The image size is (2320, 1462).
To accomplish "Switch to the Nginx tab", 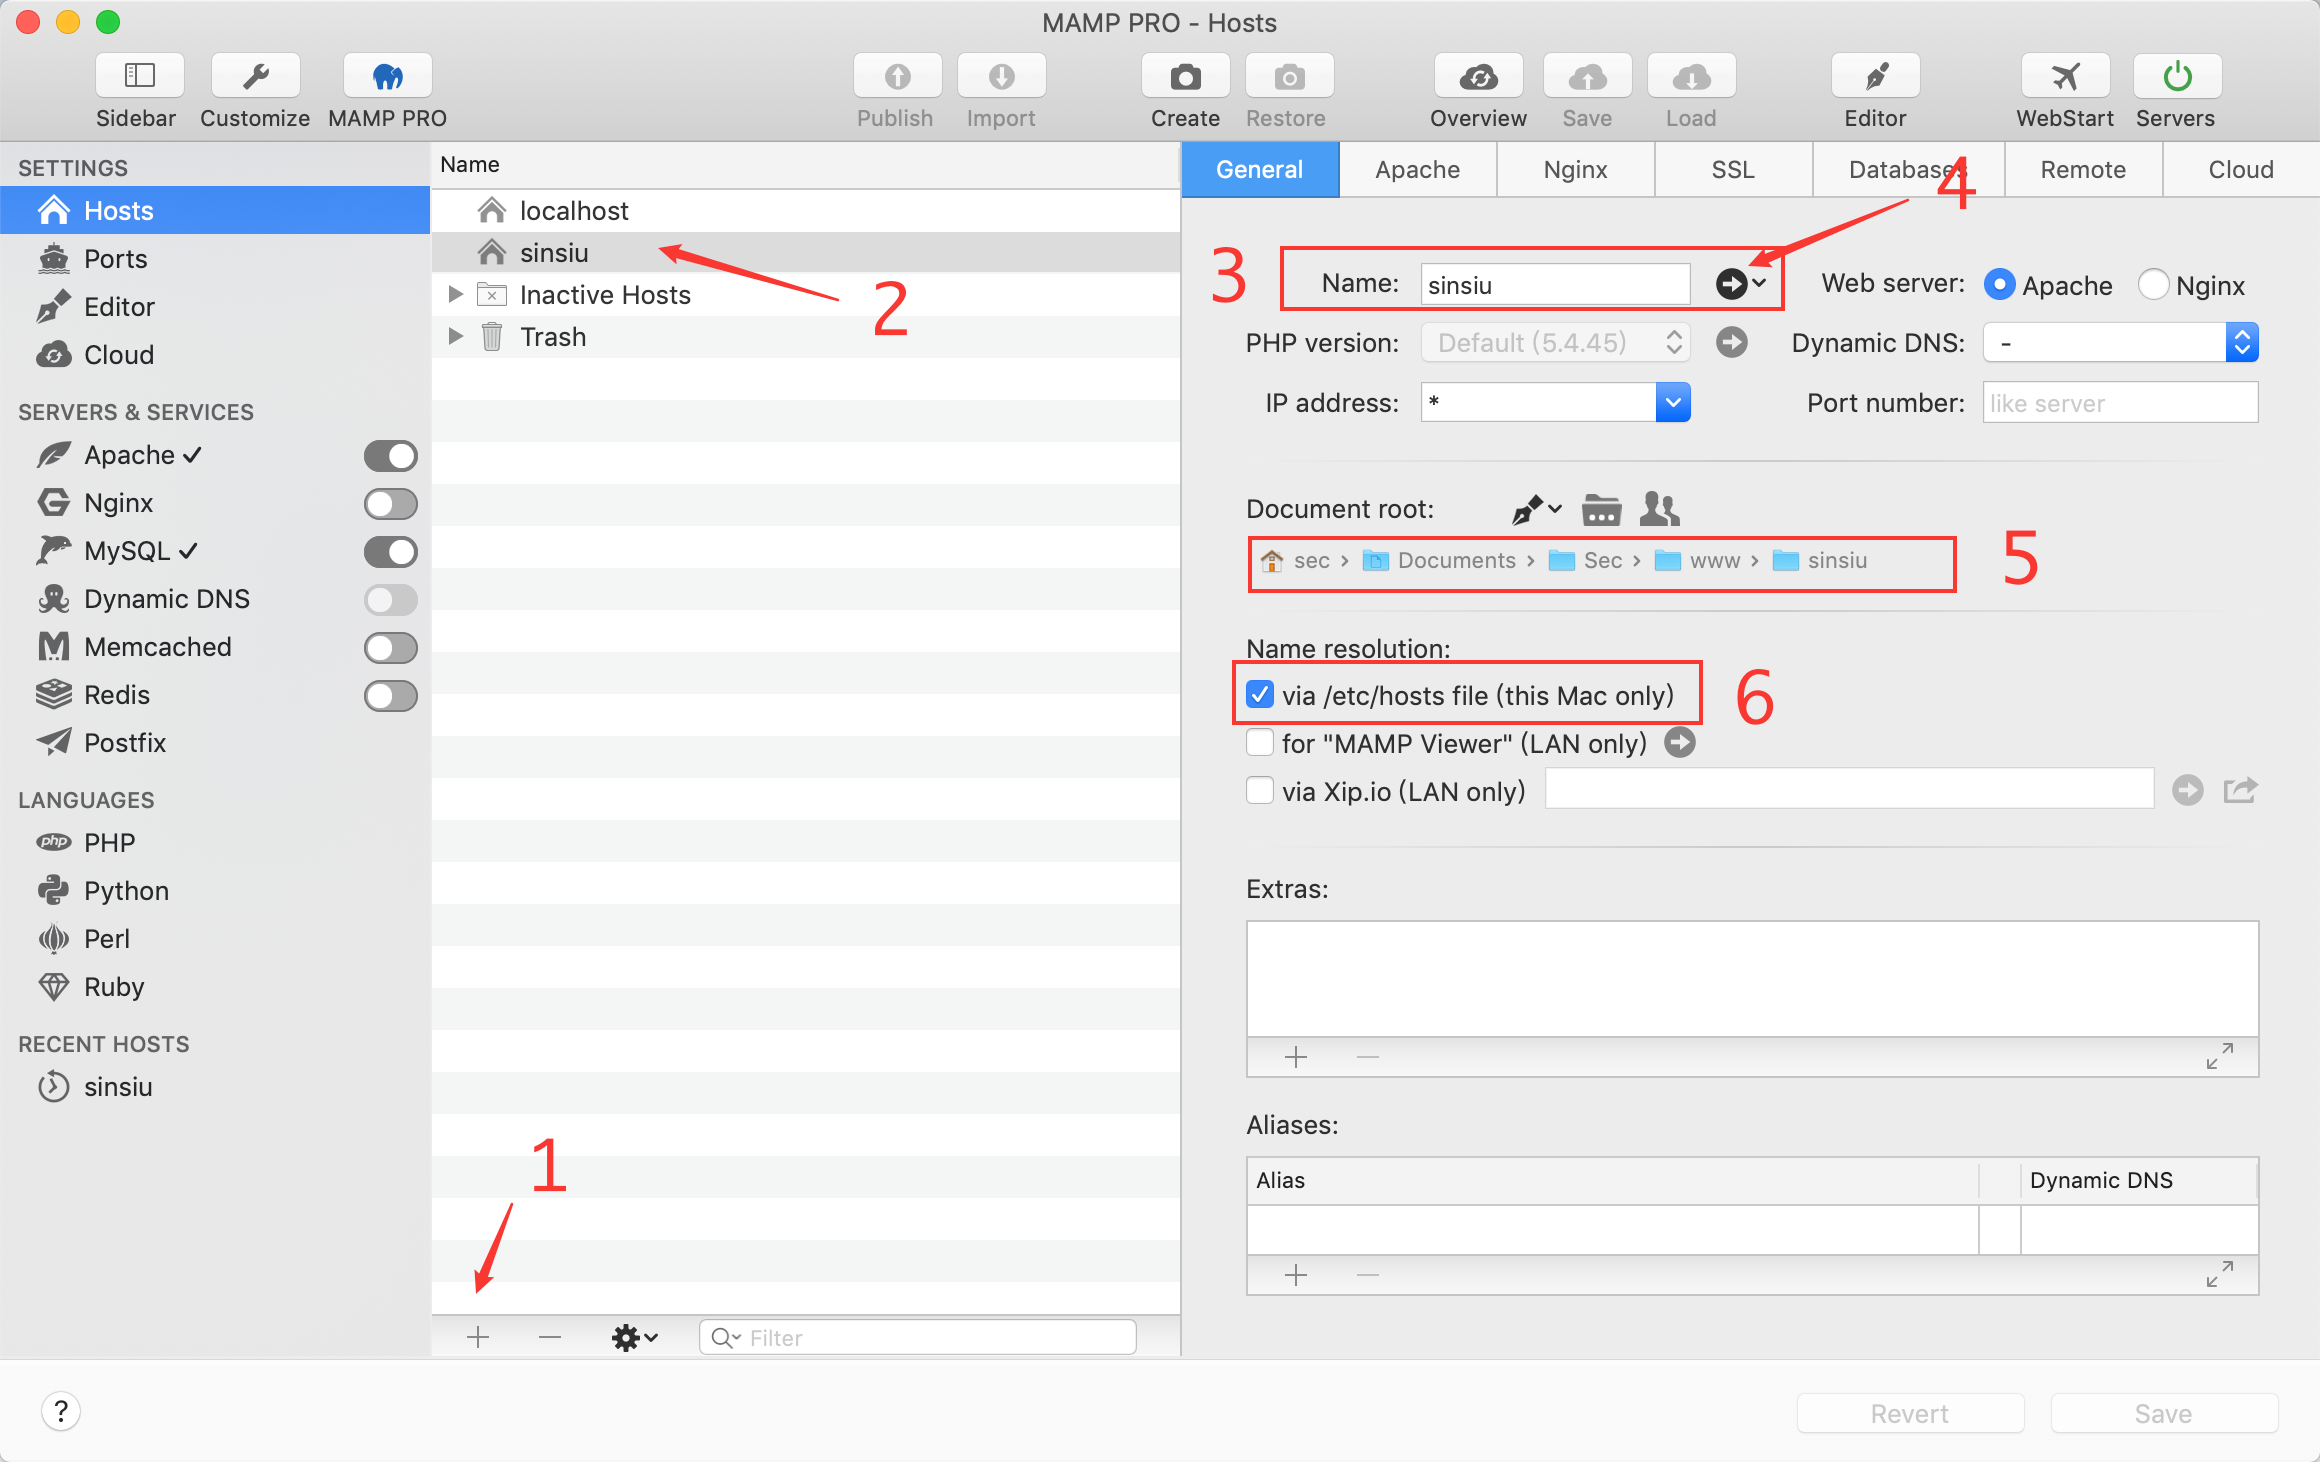I will [1575, 170].
